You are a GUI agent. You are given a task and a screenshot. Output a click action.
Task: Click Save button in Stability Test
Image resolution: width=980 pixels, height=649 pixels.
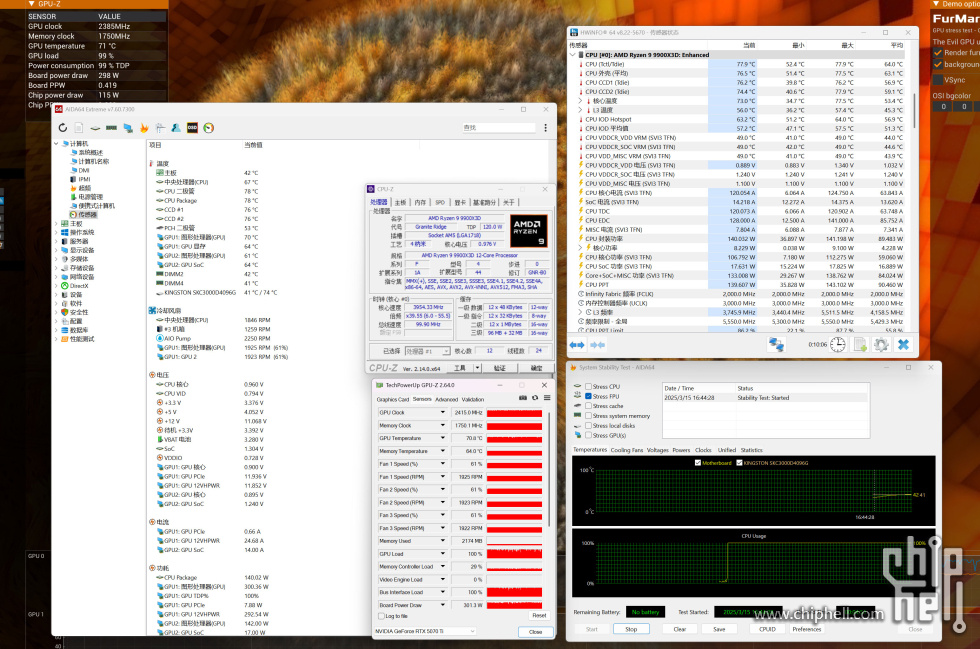click(719, 629)
